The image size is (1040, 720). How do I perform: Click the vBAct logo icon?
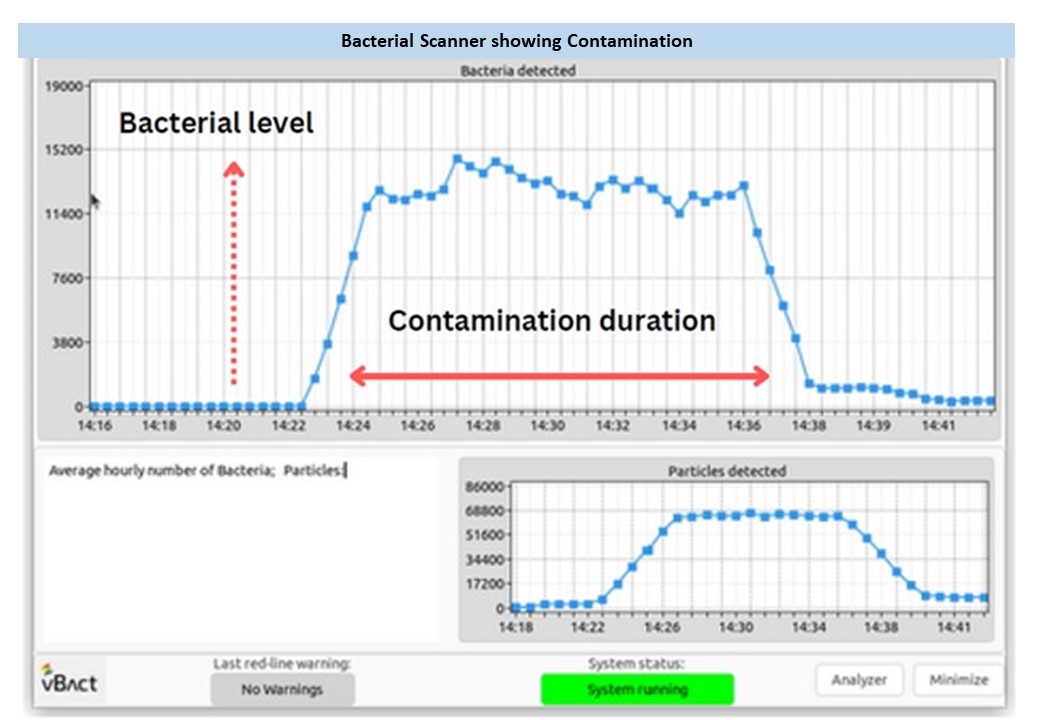tap(68, 682)
